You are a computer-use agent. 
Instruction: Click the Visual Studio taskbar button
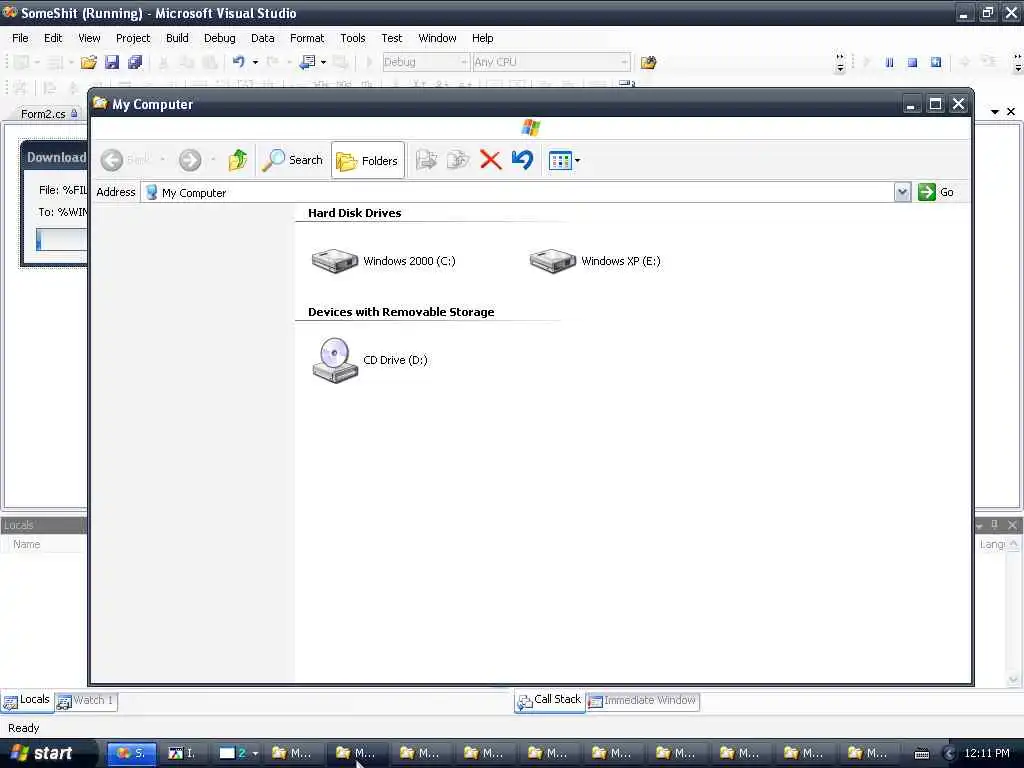pos(131,753)
